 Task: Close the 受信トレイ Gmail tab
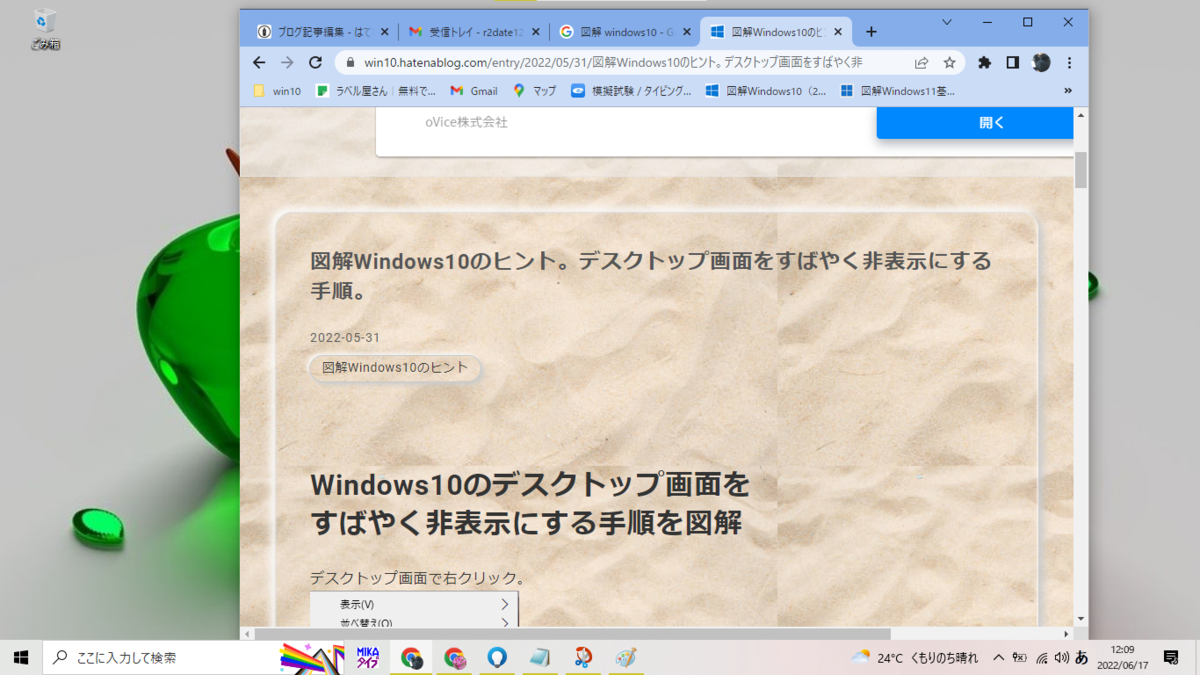(535, 32)
